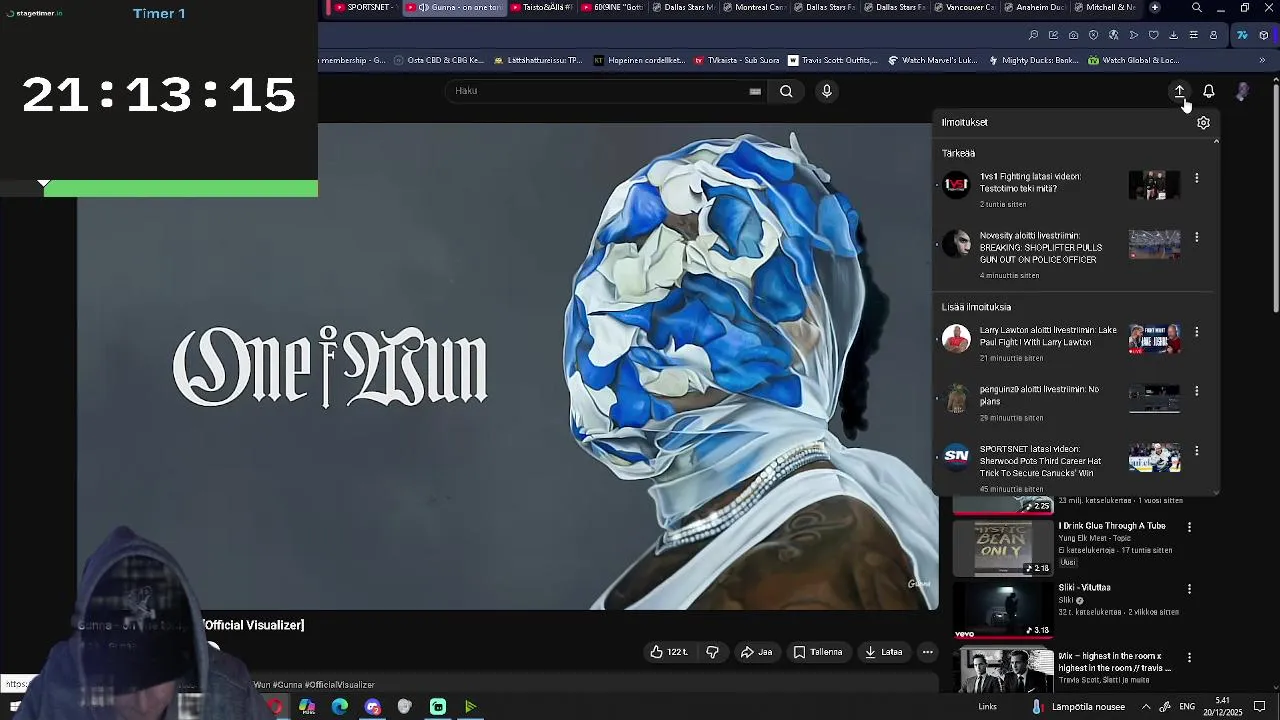The height and width of the screenshot is (720, 1280).
Task: Open TVkaista - Sub Suora bookmark
Action: tap(736, 60)
